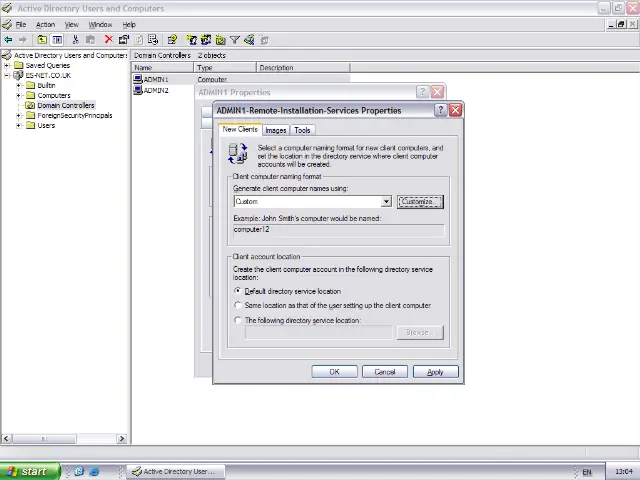Switch to the Images tab

(275, 130)
